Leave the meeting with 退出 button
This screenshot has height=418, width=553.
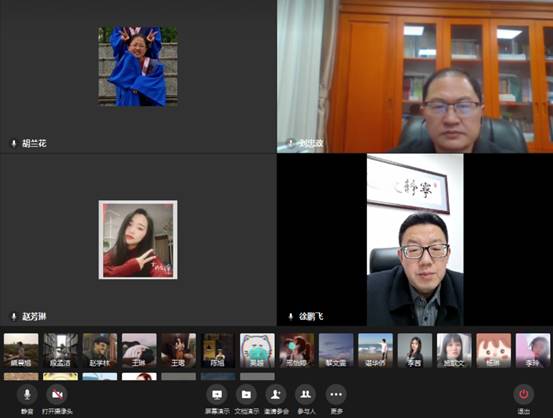(x=523, y=394)
